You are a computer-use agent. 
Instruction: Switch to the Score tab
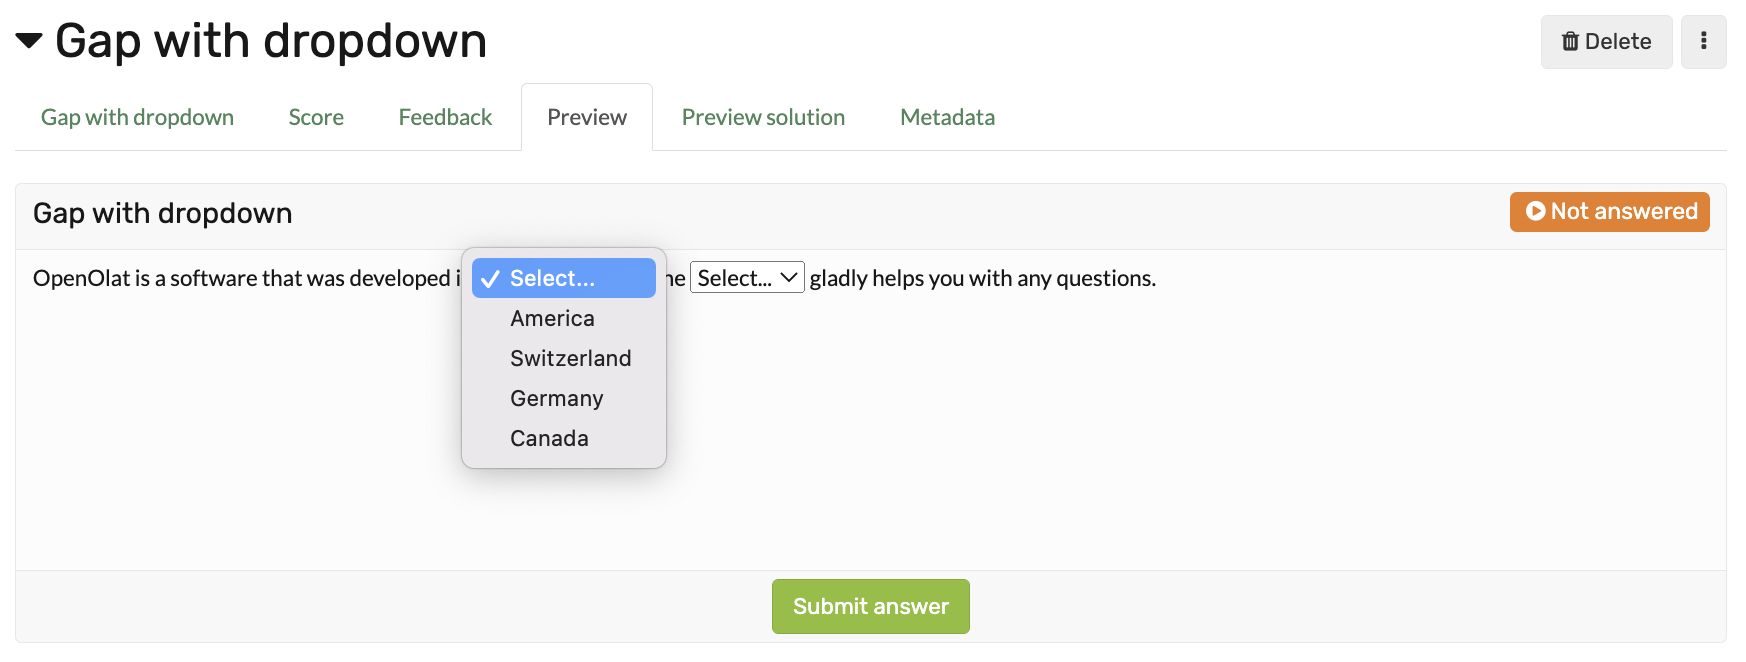315,117
